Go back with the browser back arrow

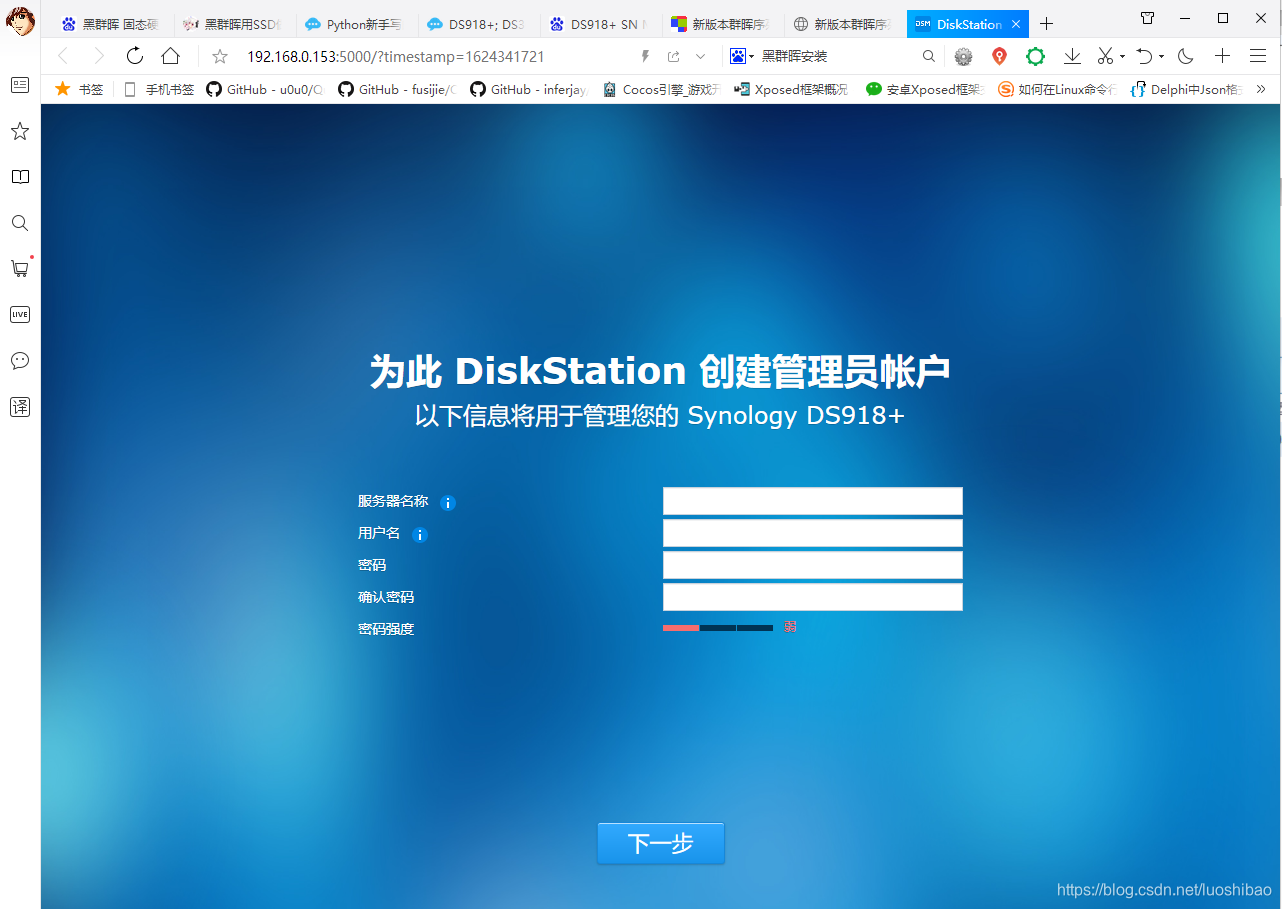(x=63, y=56)
